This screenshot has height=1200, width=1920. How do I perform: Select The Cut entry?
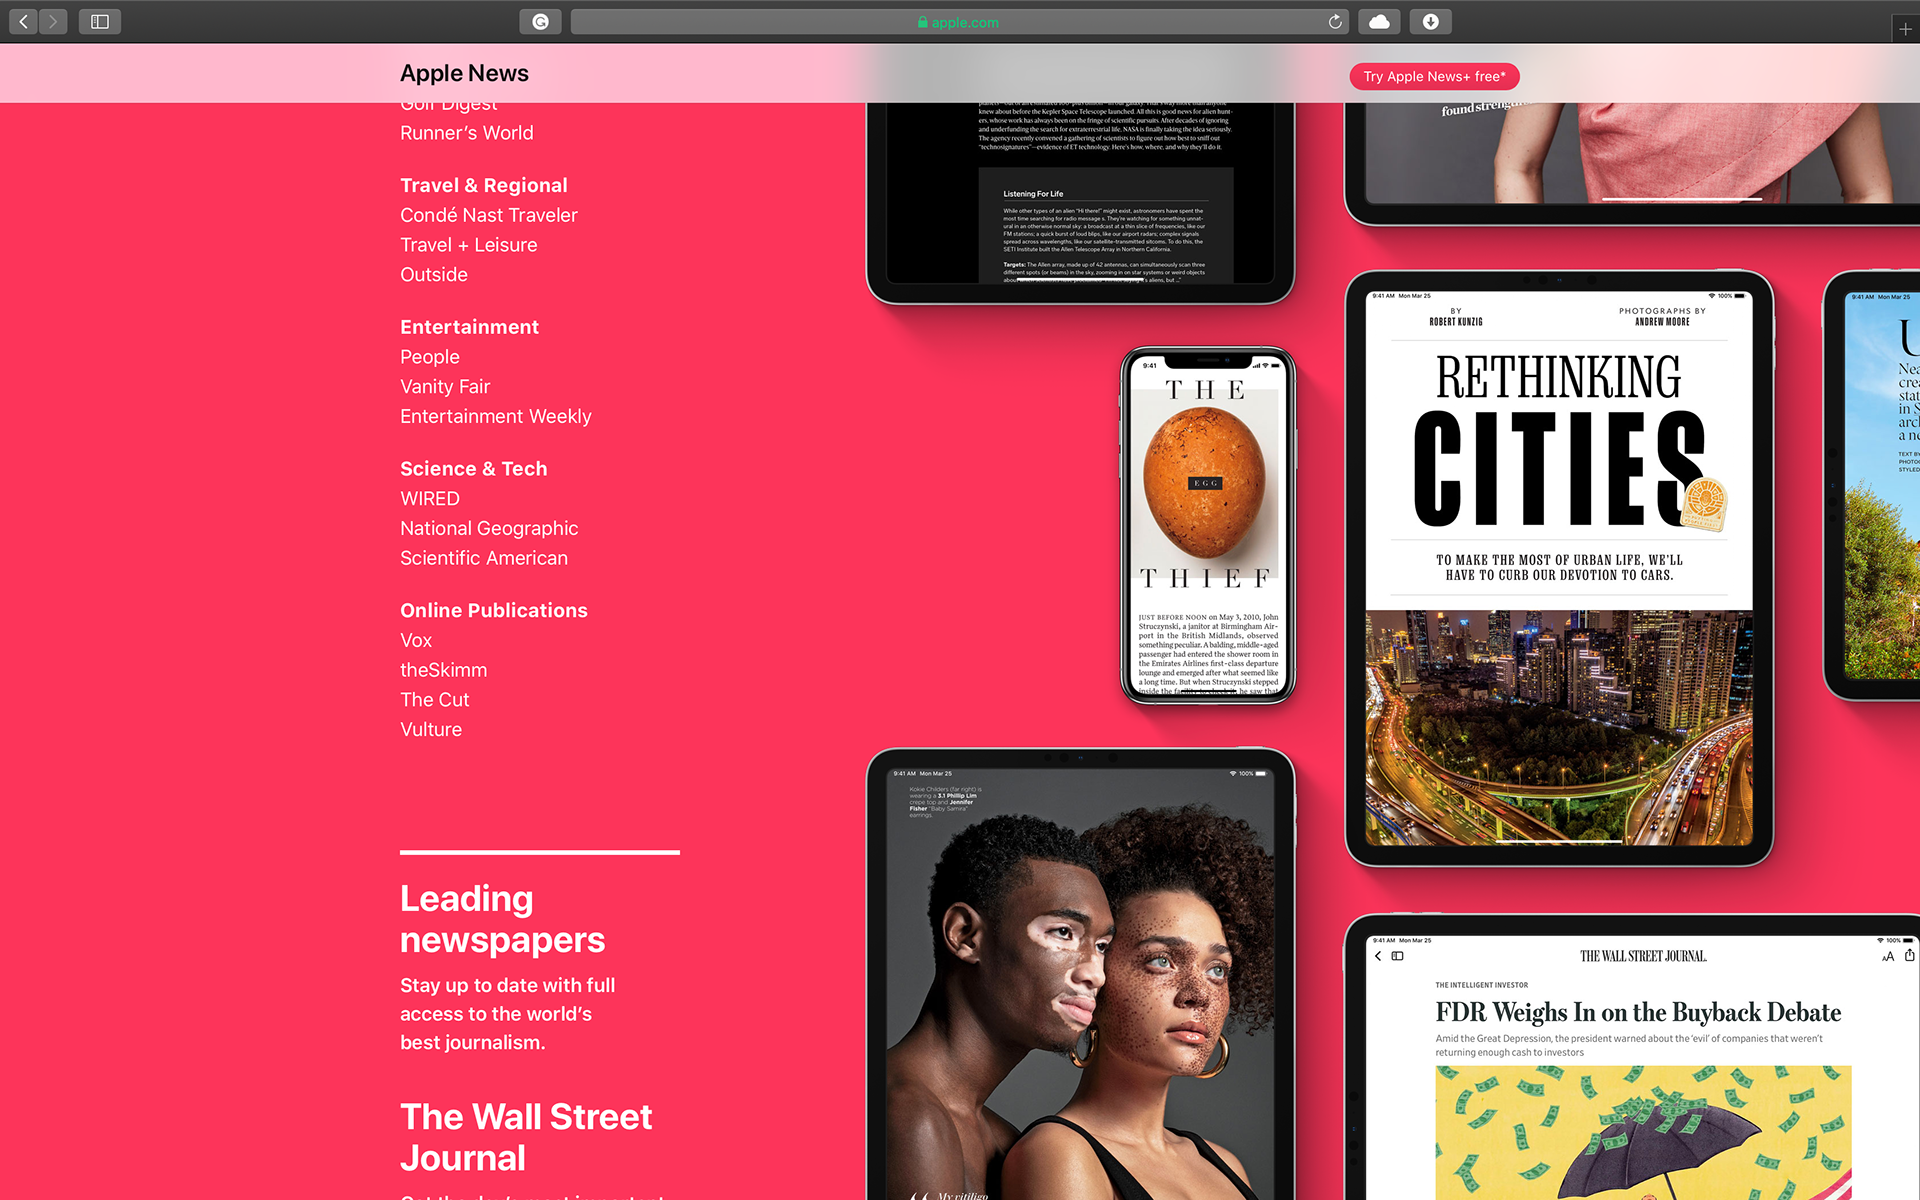434,700
